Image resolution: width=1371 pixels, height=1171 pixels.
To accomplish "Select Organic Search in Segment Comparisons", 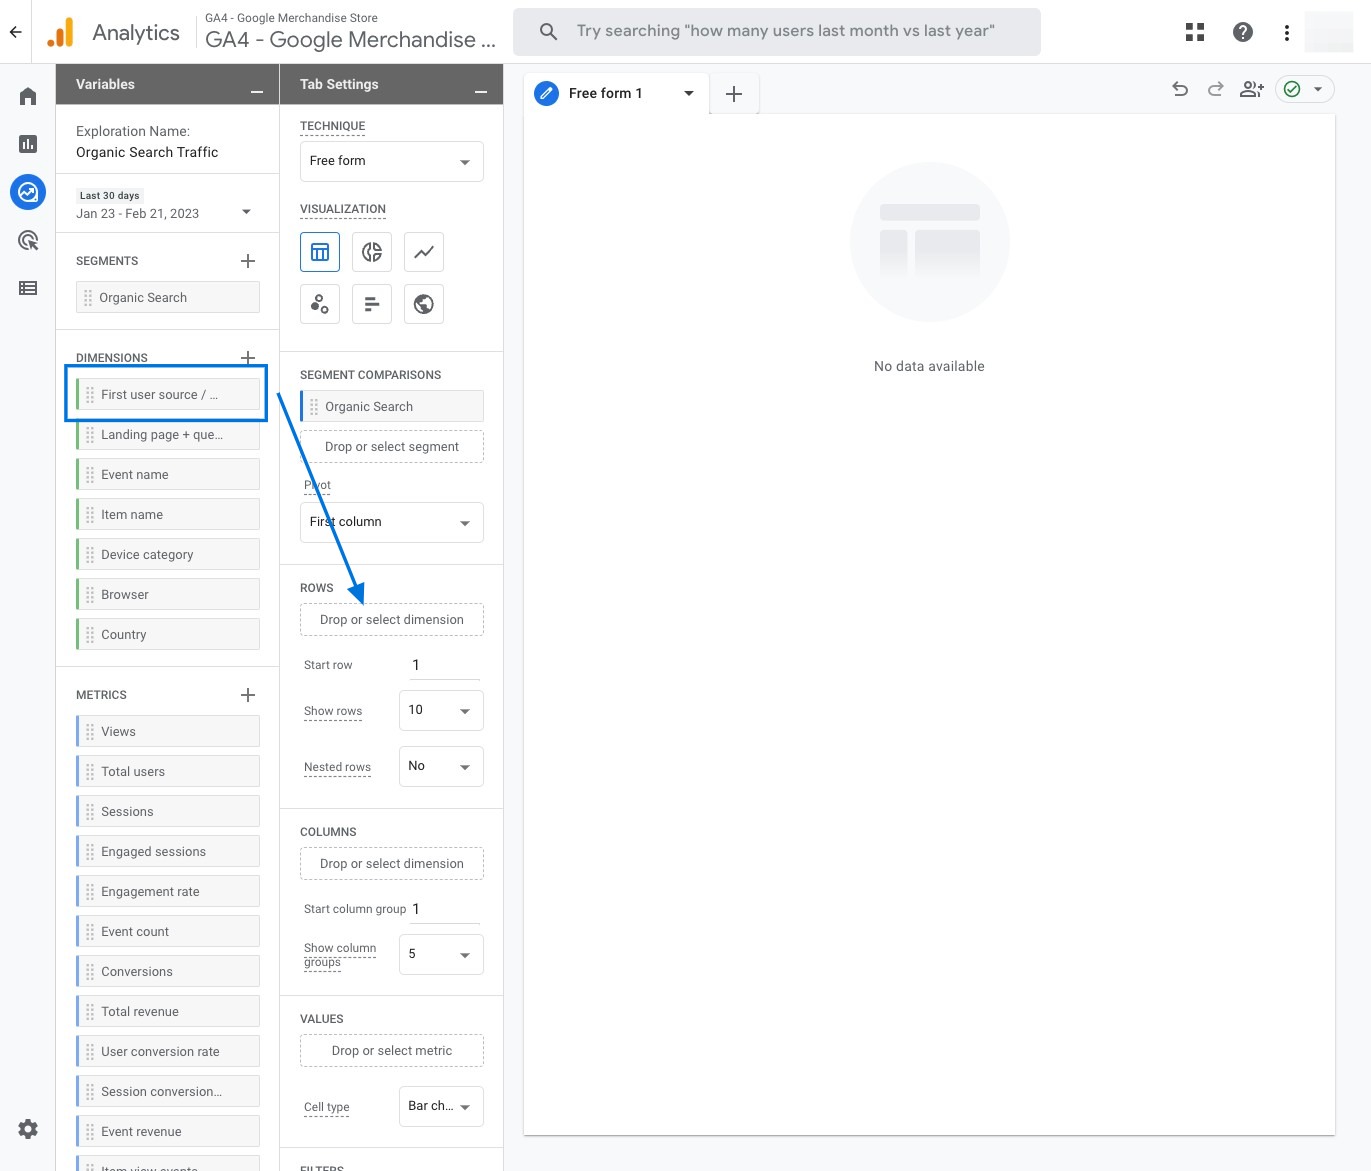I will pos(392,407).
